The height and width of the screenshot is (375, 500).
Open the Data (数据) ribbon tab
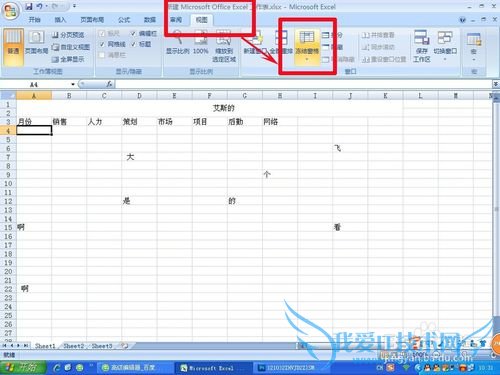click(x=150, y=20)
